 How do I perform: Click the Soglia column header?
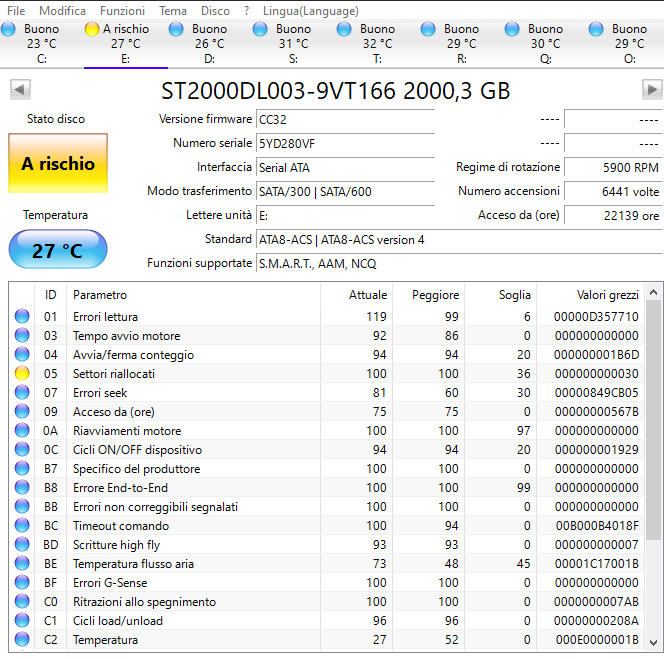click(x=501, y=294)
